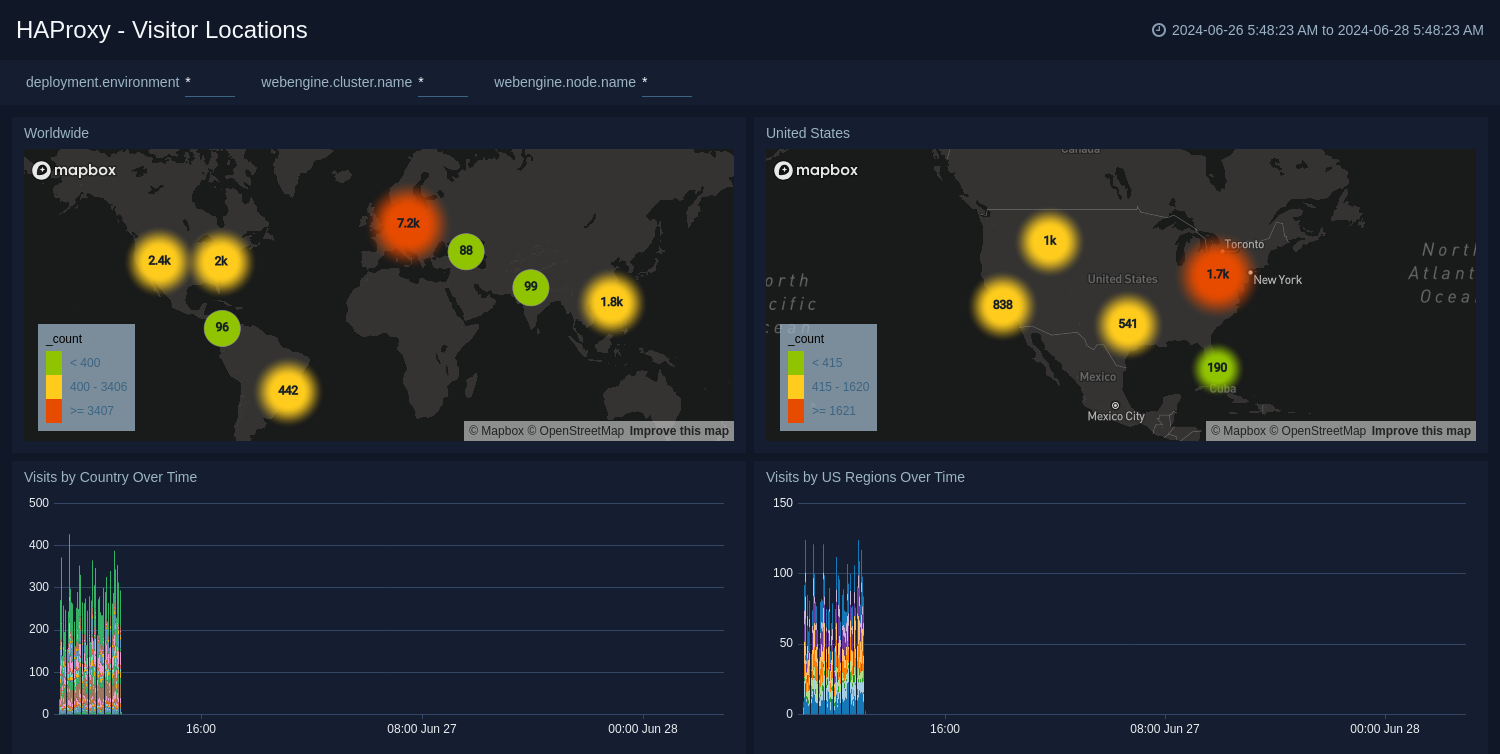Click the yellow '400 - 3406' legend swatch

[54, 387]
